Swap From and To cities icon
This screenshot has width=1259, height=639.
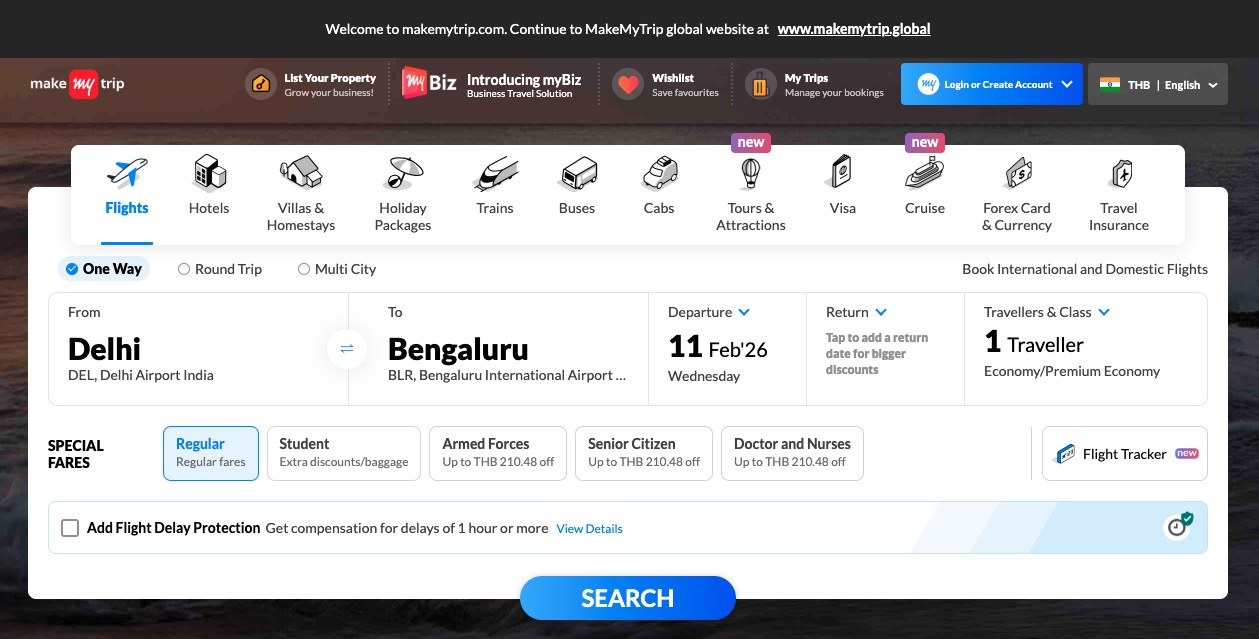(347, 349)
